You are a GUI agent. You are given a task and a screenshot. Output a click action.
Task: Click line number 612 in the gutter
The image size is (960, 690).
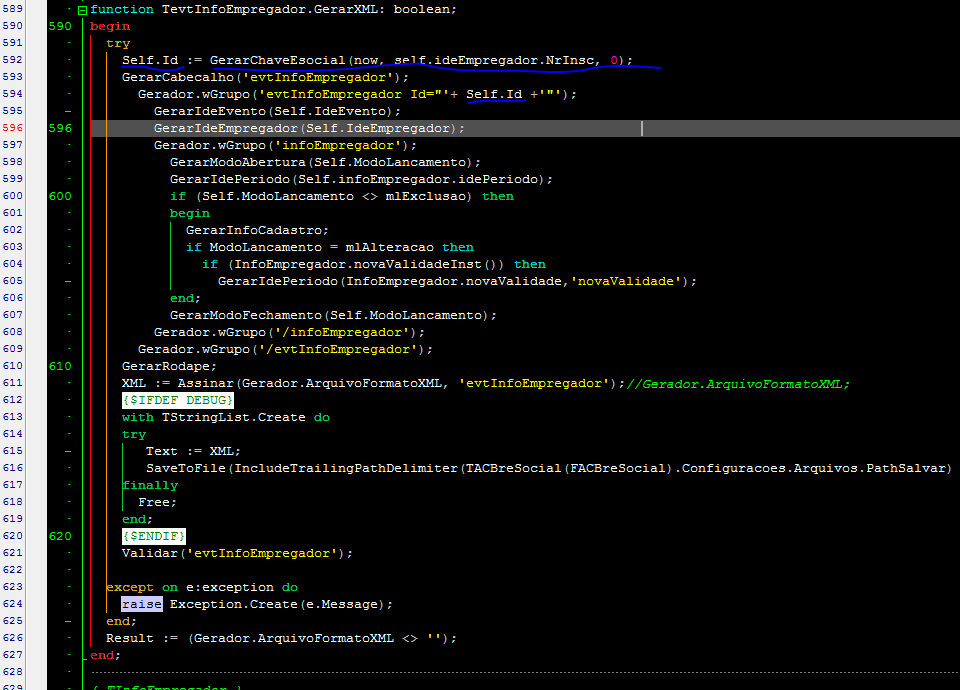[12, 400]
